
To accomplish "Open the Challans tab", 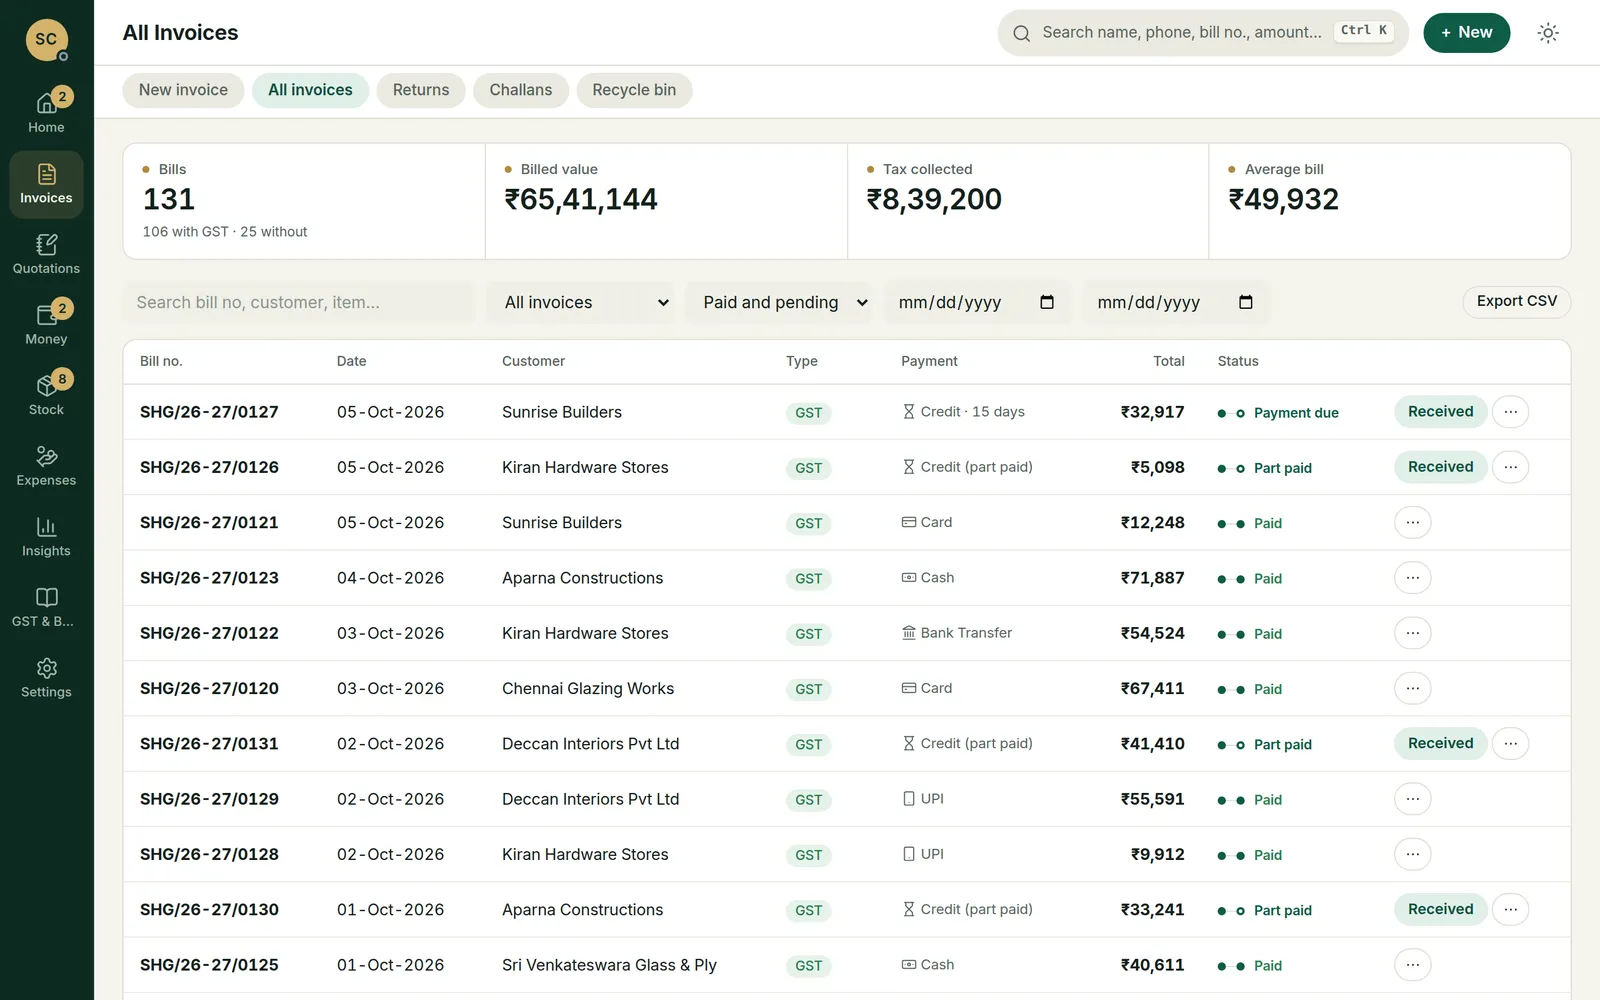I will pyautogui.click(x=521, y=90).
